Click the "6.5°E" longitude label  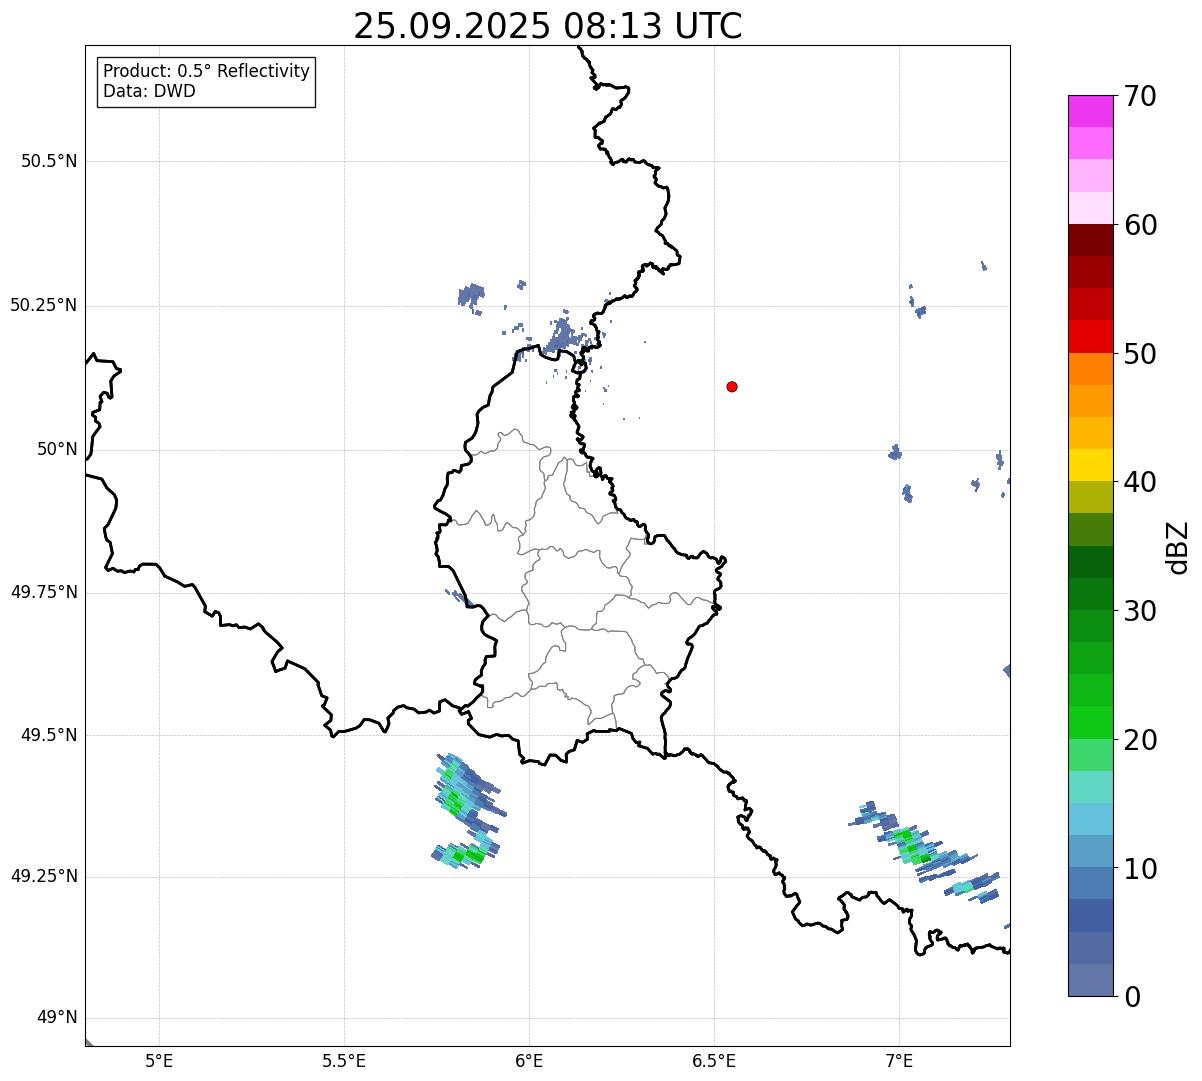(x=714, y=1061)
